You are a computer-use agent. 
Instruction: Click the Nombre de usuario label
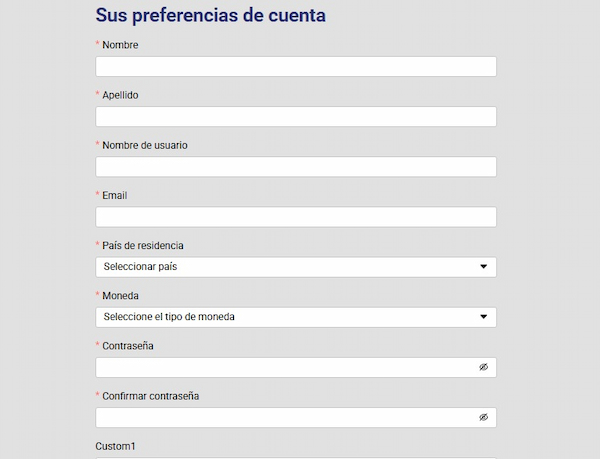(144, 145)
